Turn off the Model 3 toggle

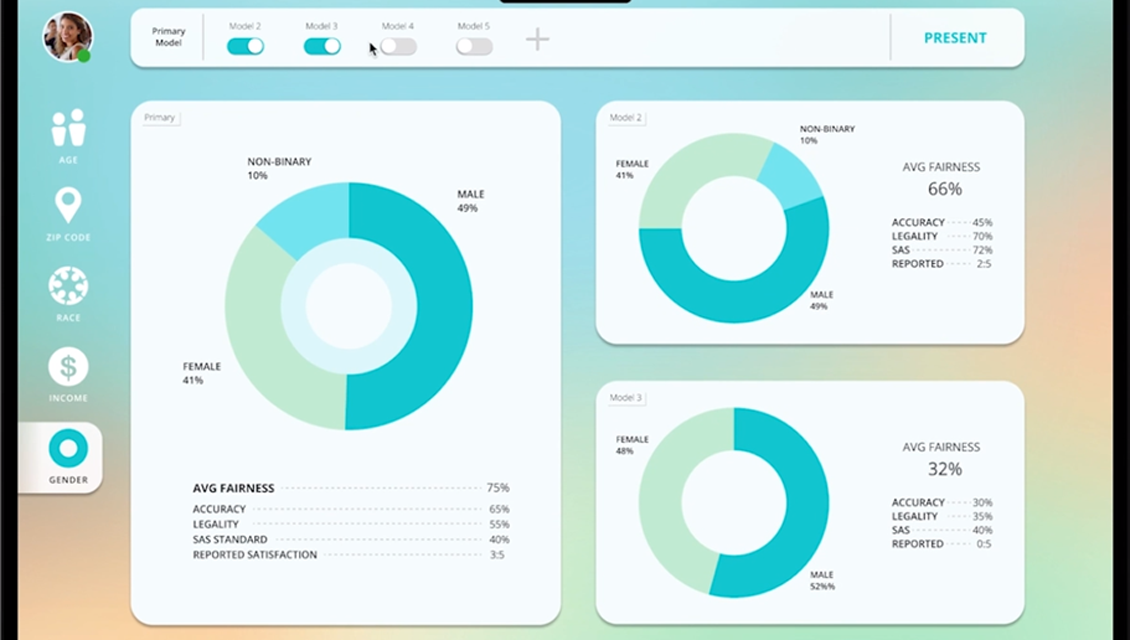[x=322, y=46]
